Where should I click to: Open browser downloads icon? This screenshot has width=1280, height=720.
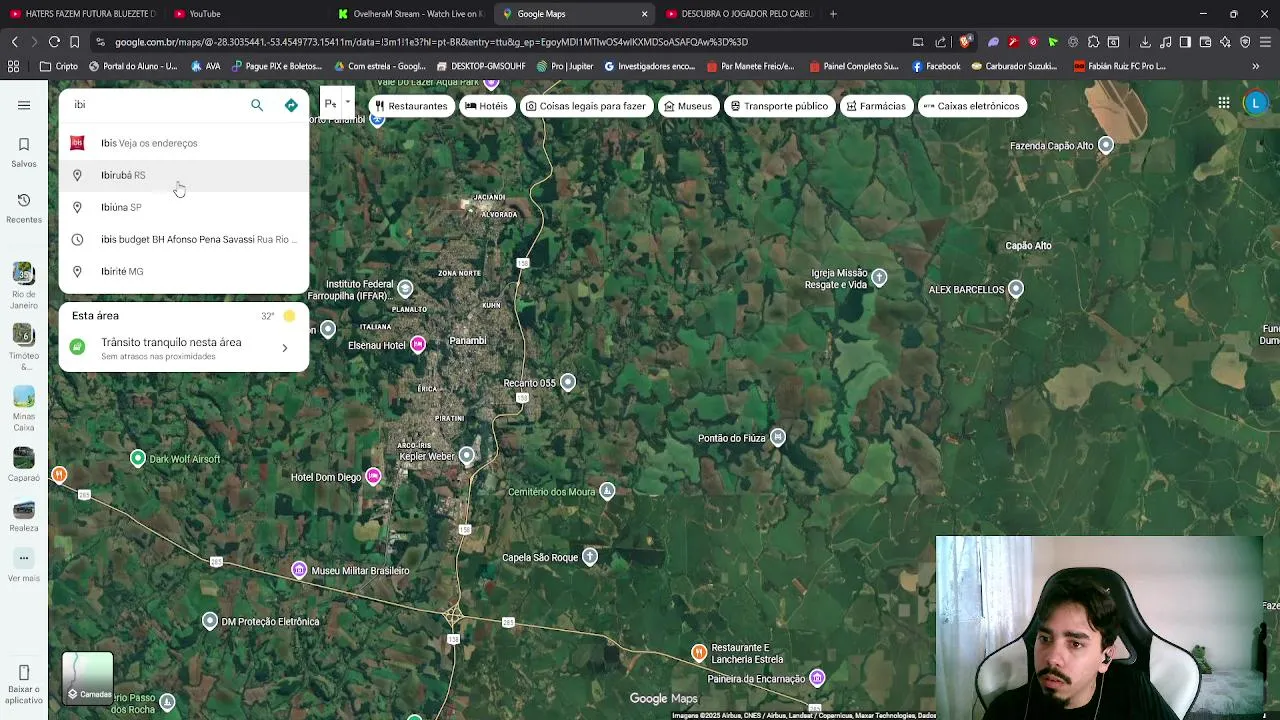1145,42
